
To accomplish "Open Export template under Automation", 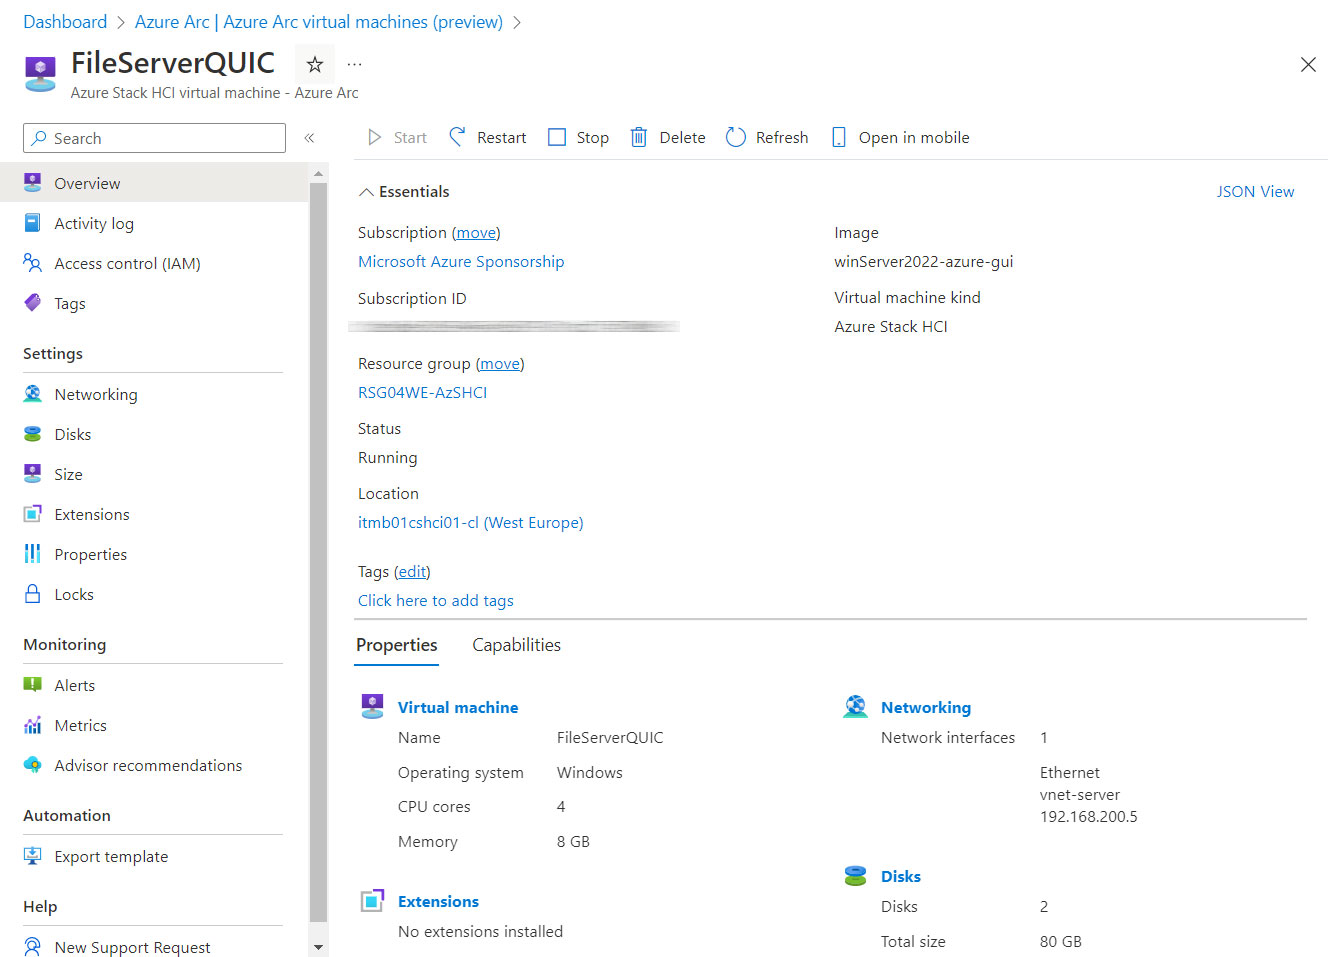I will (110, 856).
